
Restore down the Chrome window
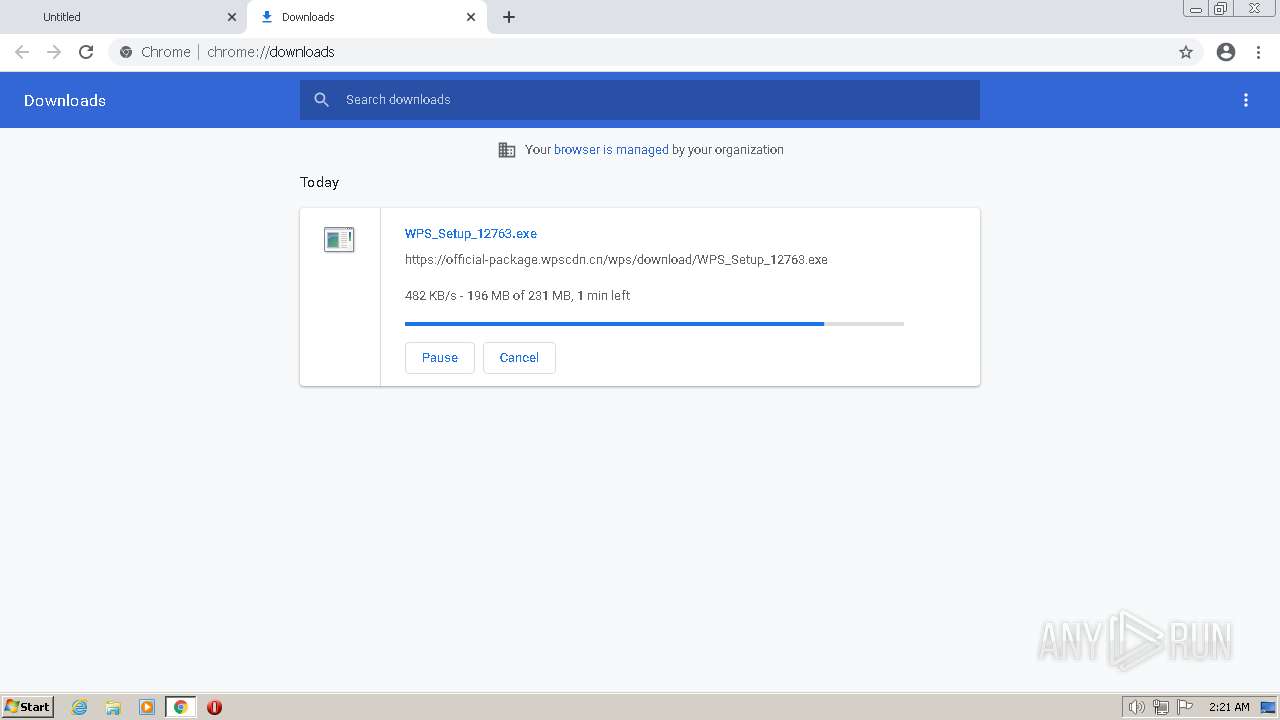pyautogui.click(x=1221, y=9)
